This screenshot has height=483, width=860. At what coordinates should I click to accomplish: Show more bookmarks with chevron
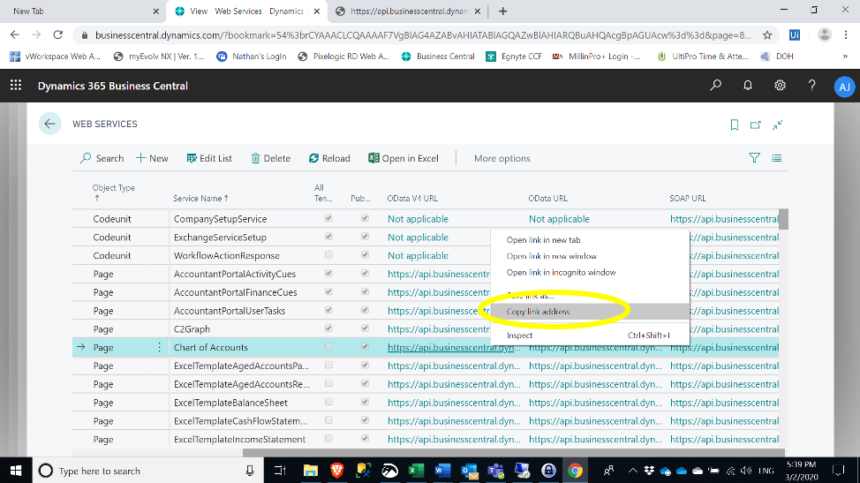(845, 56)
